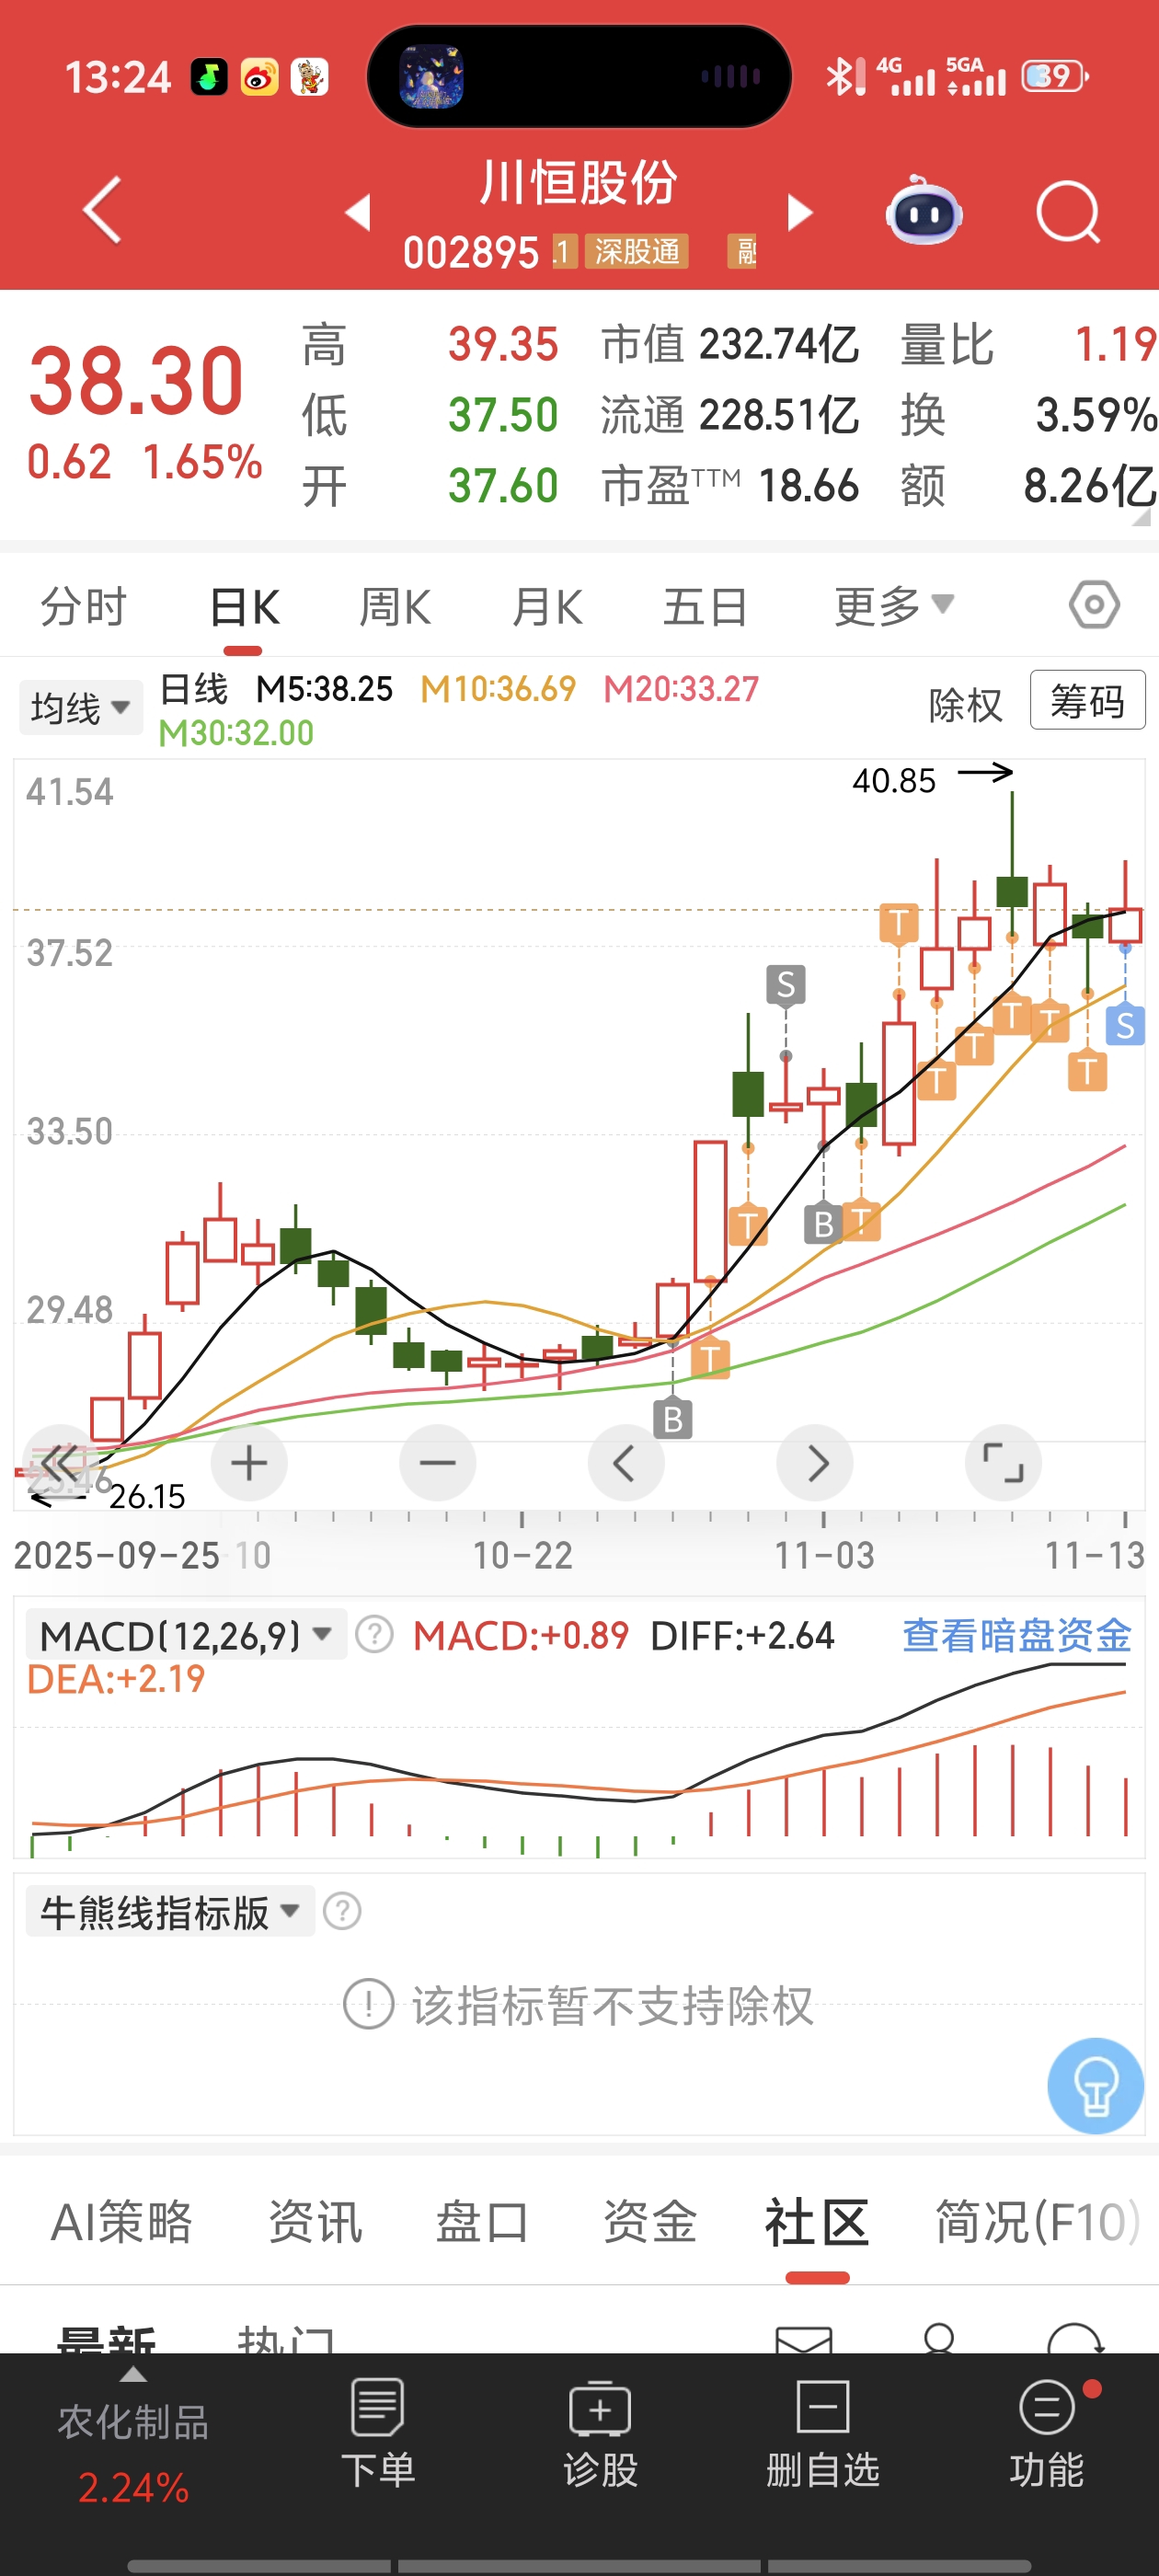Open 牛熊线指标版 help question mark
The image size is (1159, 2576).
(x=342, y=1911)
